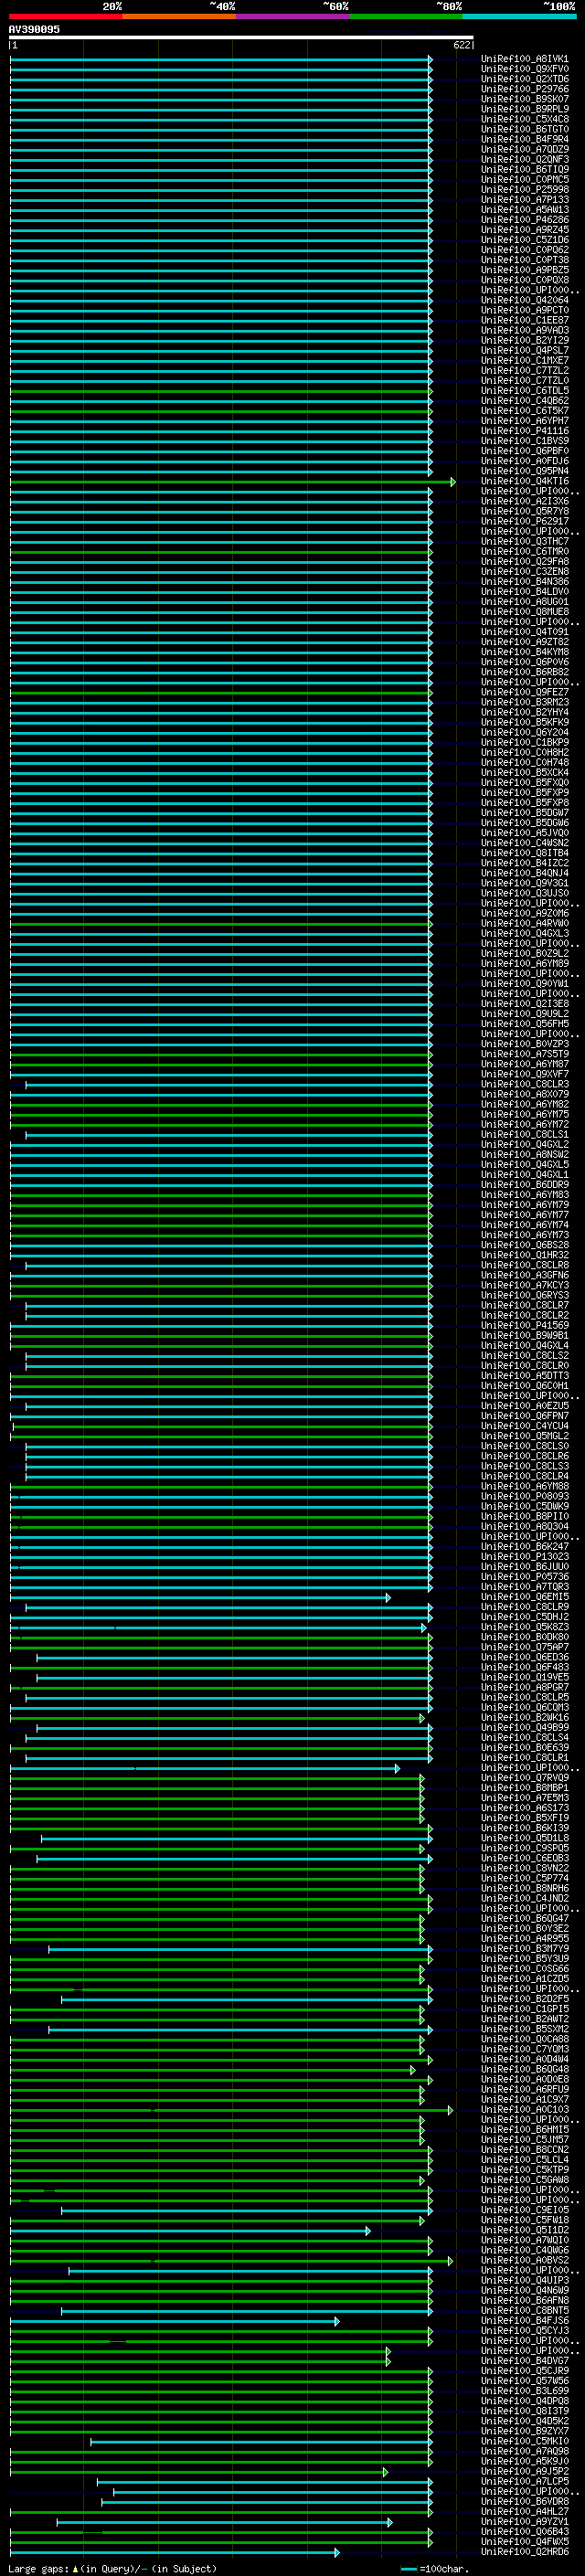Select the UniRef100_P25998 label
Screen dimensions: 585x2576
point(524,189)
